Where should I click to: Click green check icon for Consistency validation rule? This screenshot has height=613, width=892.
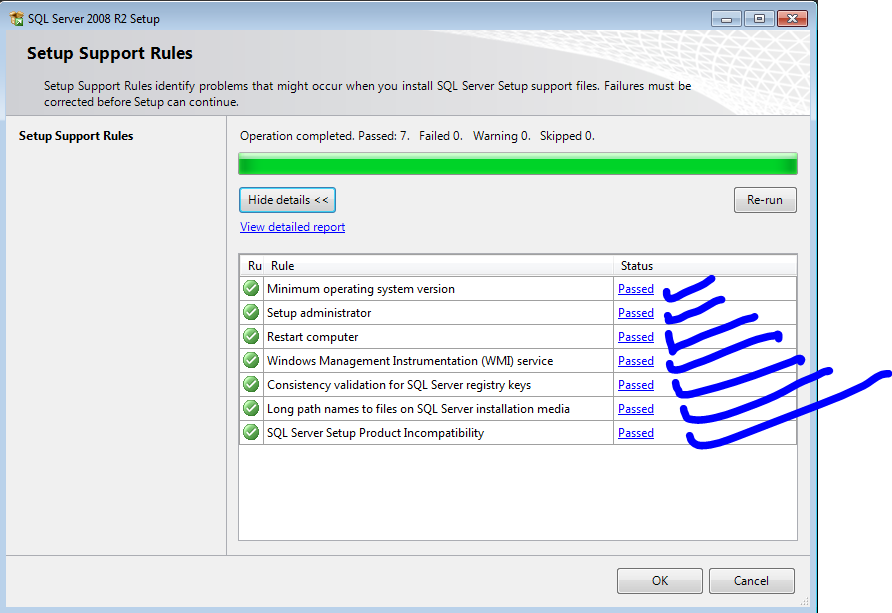[x=251, y=384]
